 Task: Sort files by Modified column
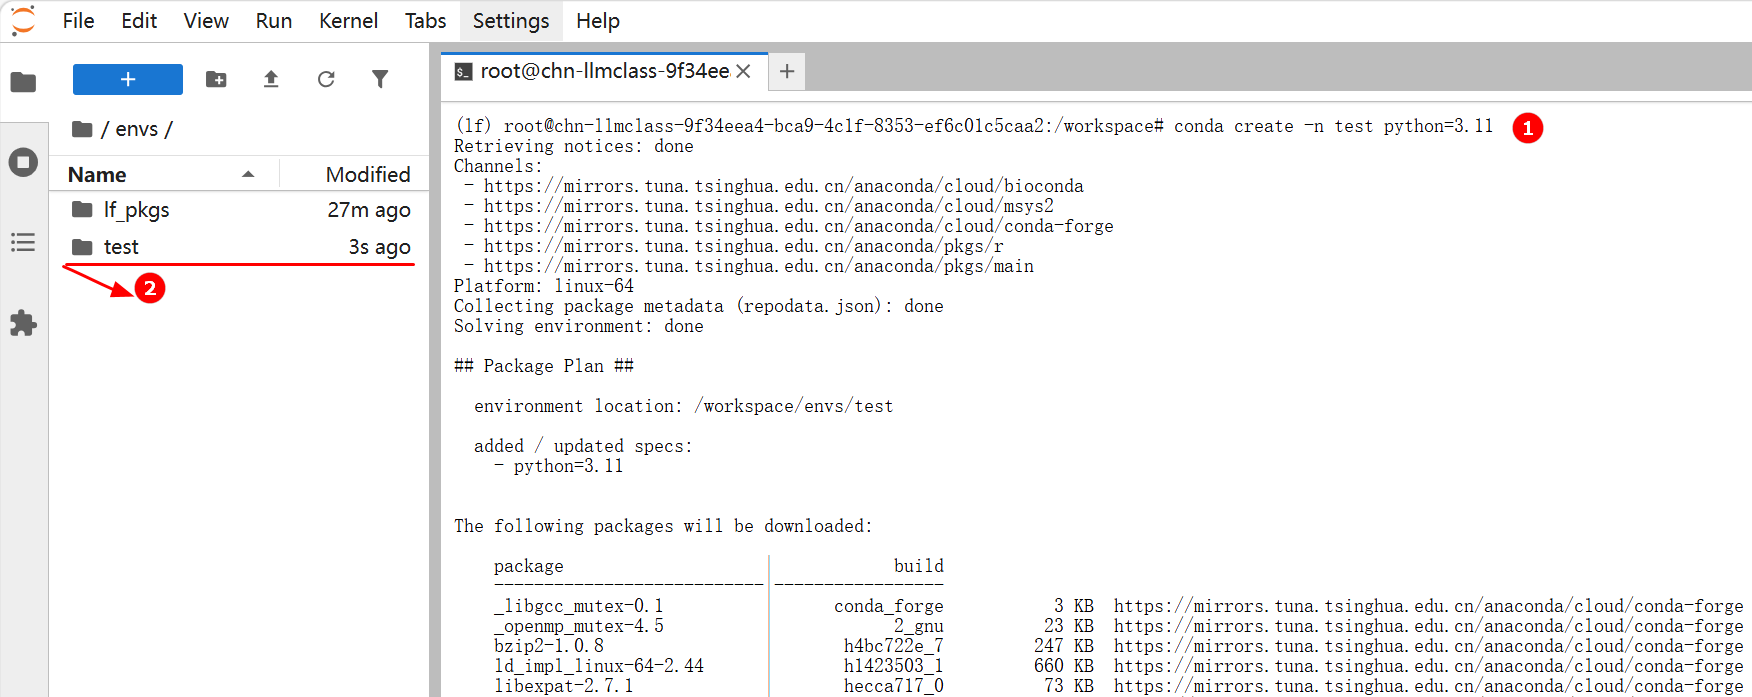point(367,174)
